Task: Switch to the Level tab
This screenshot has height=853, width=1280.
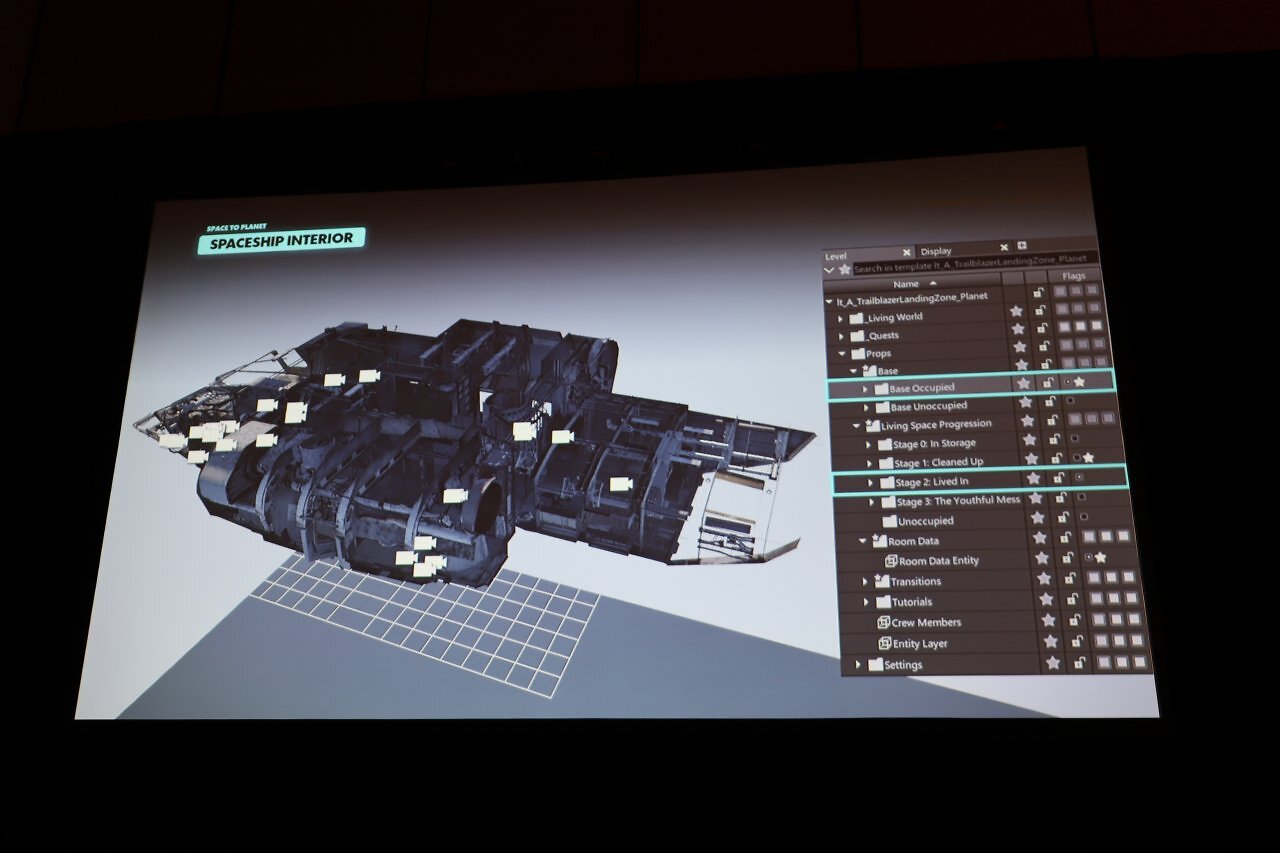Action: [x=836, y=255]
